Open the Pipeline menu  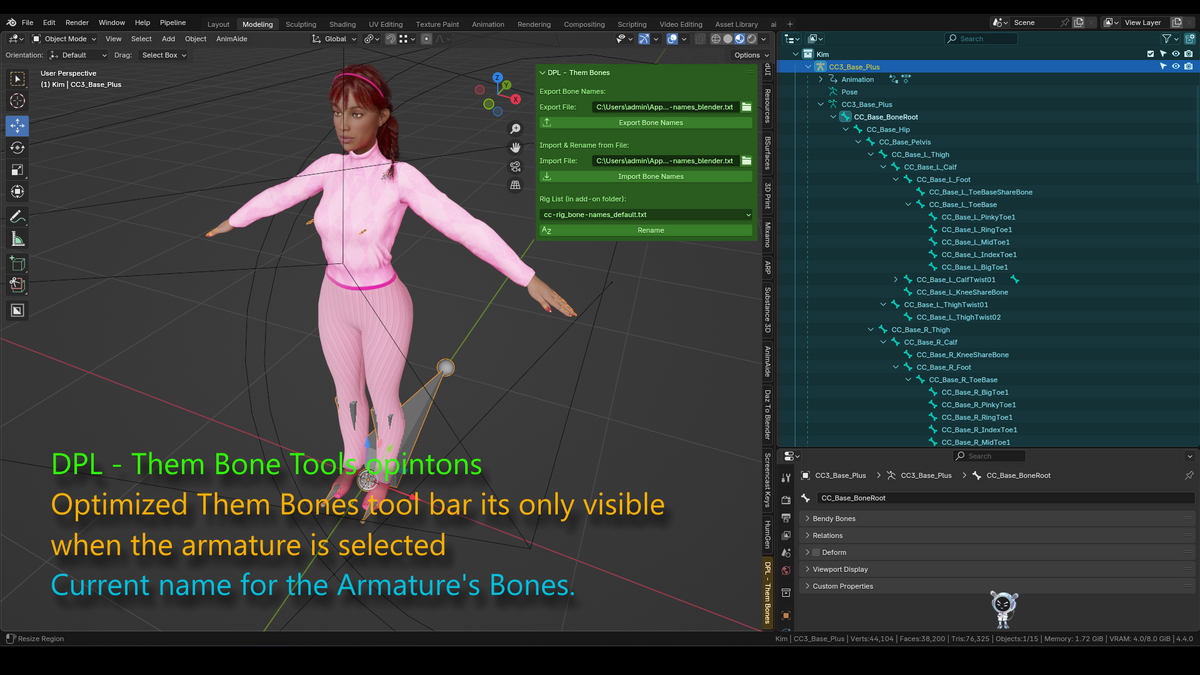[x=173, y=22]
